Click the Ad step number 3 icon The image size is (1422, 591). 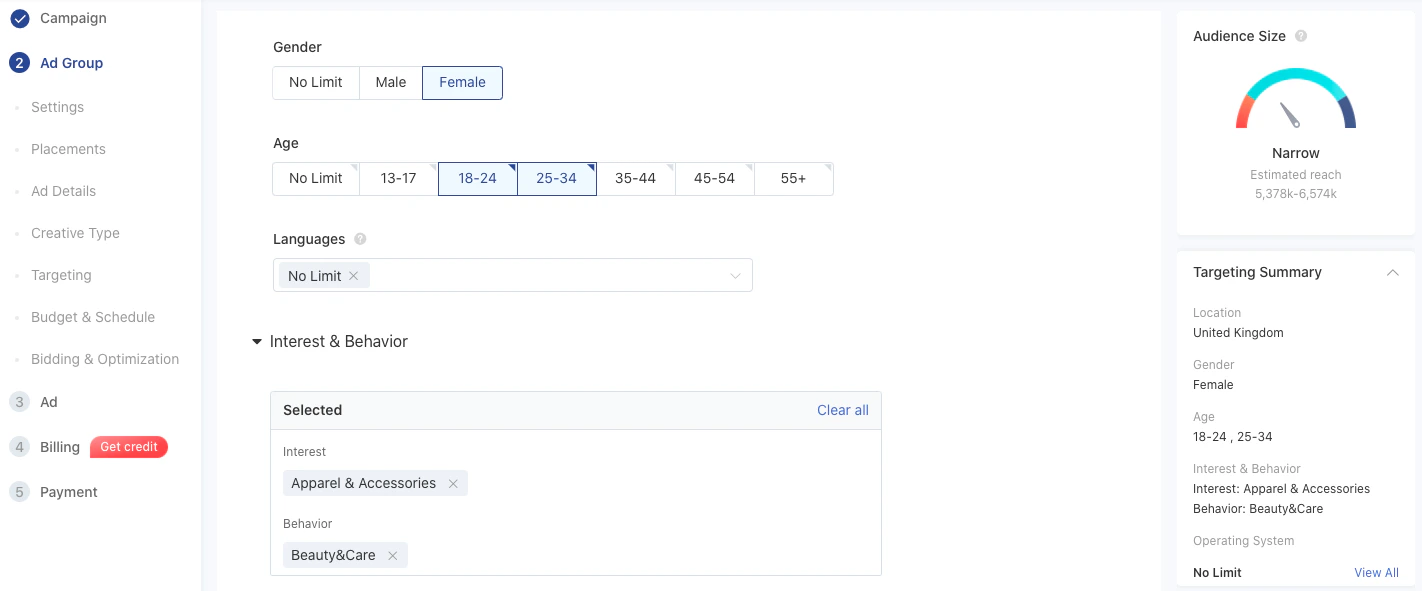tap(19, 402)
